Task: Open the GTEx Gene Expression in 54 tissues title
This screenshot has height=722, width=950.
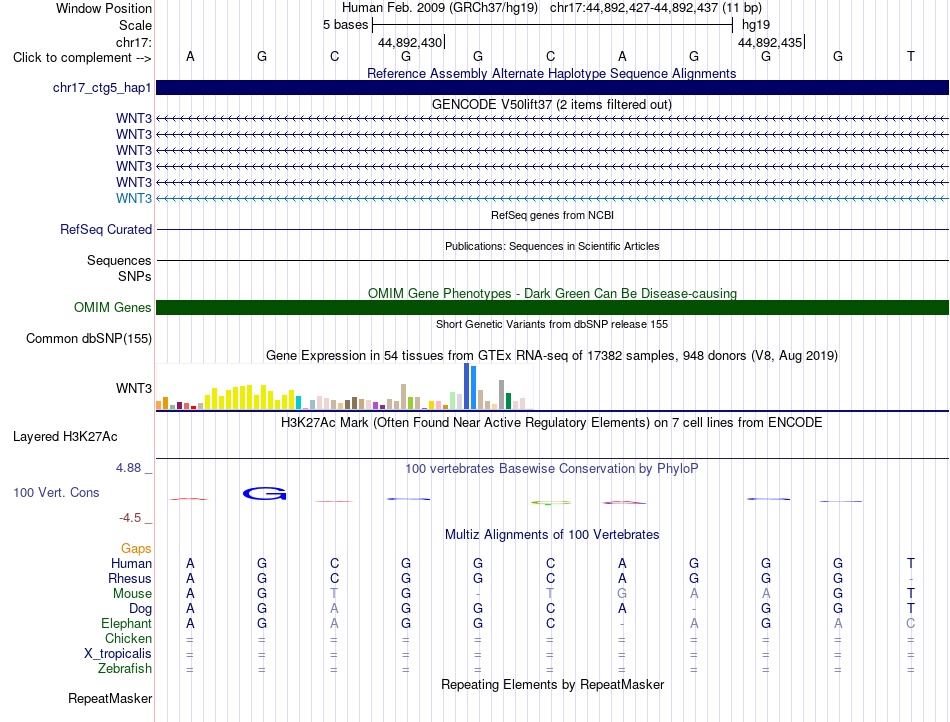Action: pos(551,356)
